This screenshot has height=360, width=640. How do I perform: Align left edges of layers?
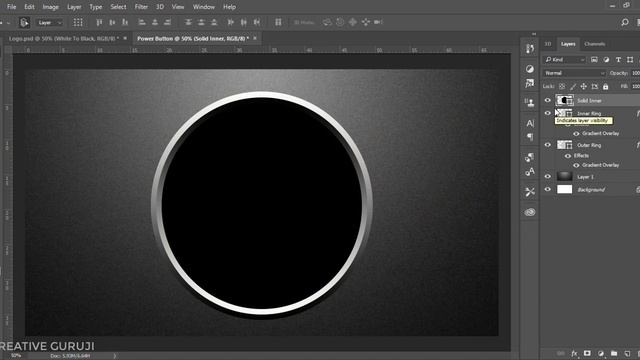(x=142, y=22)
